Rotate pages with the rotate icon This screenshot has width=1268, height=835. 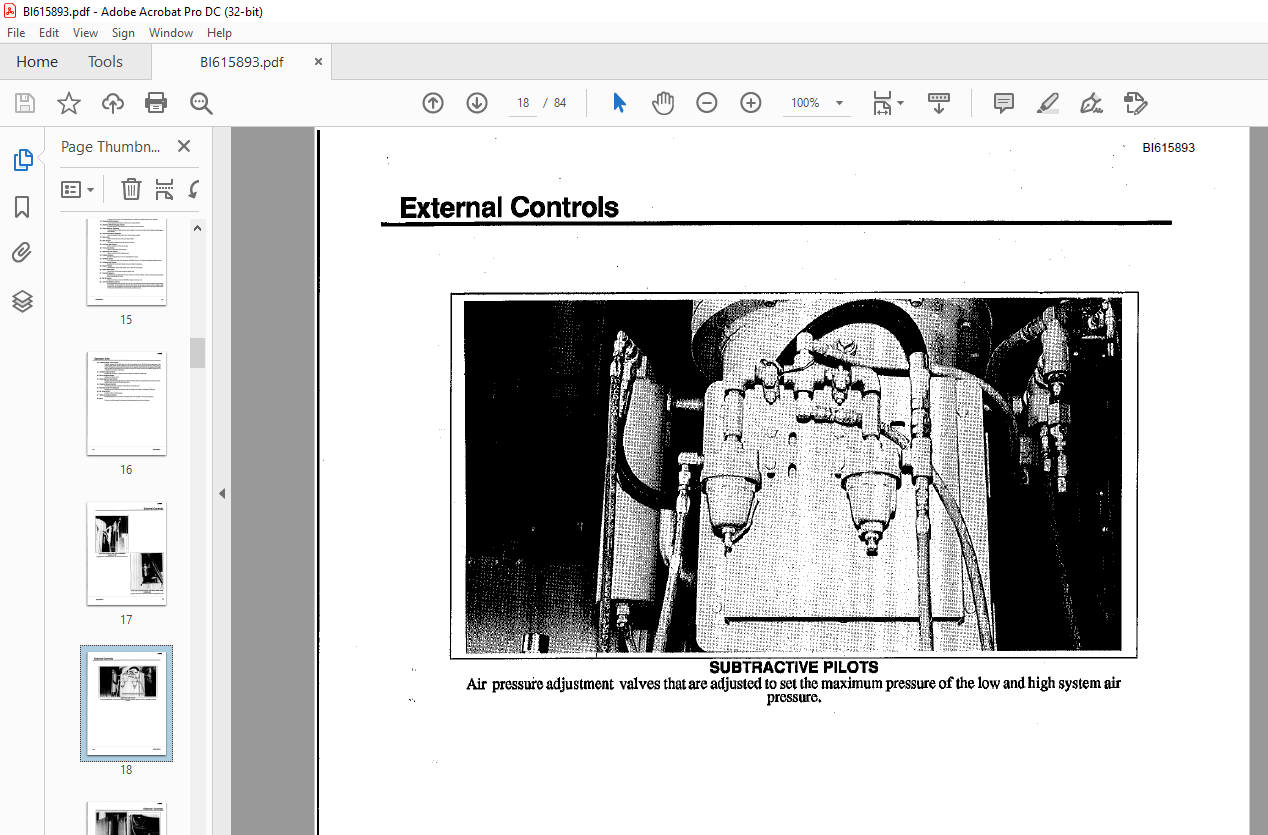193,189
